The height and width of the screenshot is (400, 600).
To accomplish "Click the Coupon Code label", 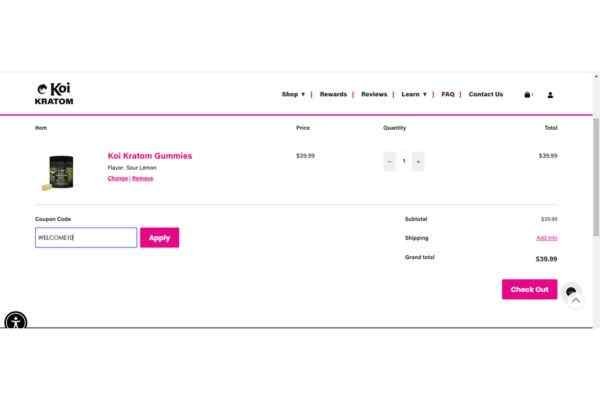I will point(53,219).
